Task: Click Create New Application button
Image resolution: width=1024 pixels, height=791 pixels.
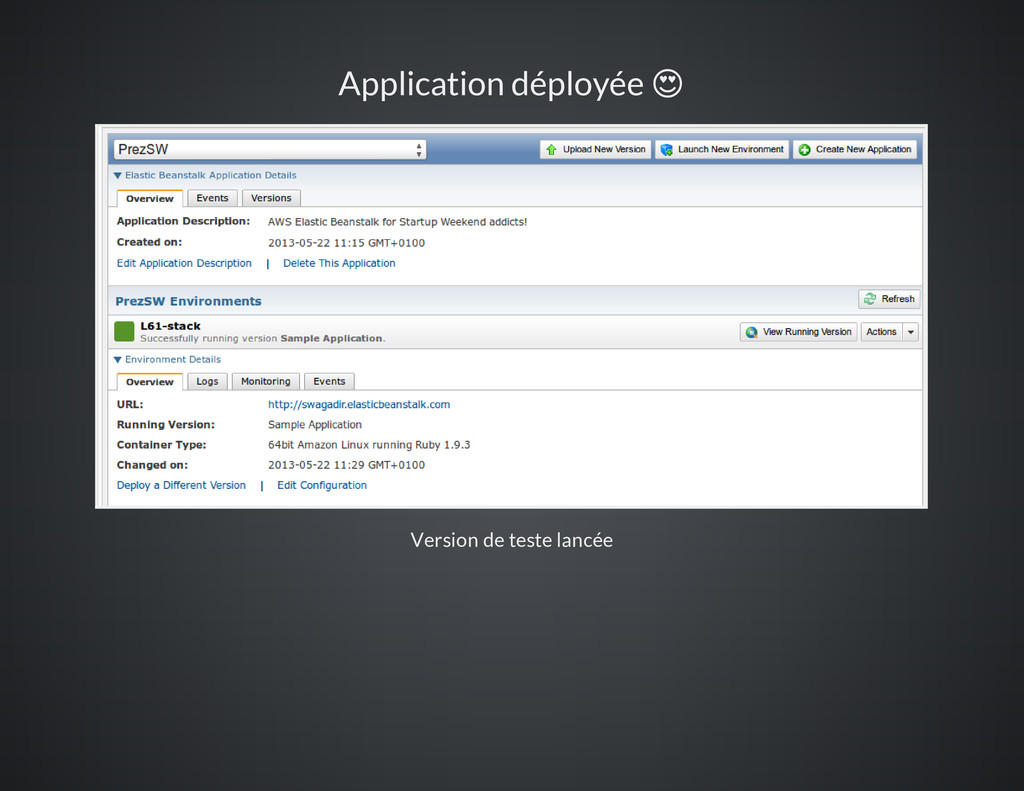Action: point(855,150)
